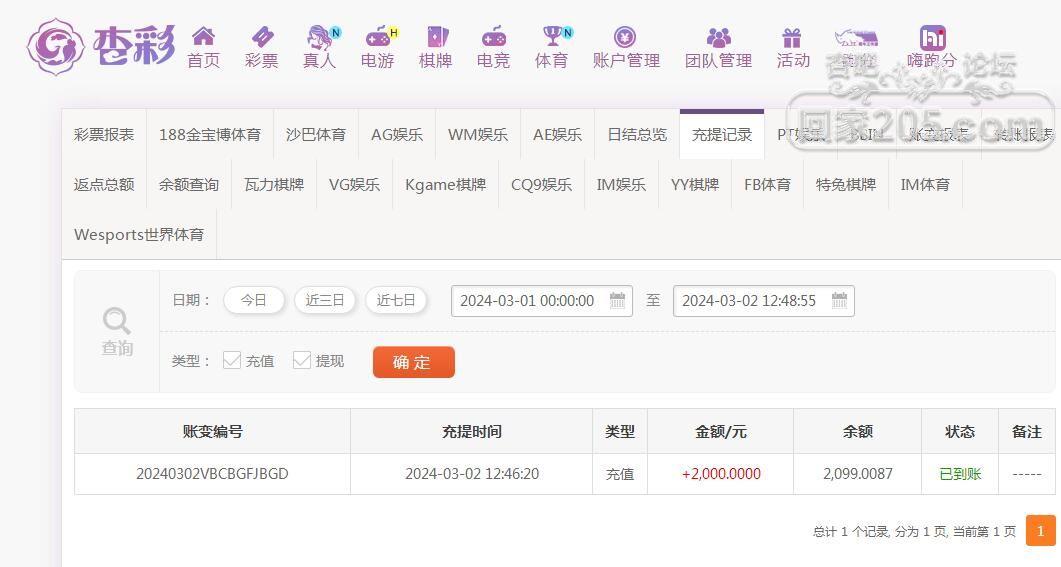
Task: Open the 真人 live dealer icon
Action: point(320,37)
